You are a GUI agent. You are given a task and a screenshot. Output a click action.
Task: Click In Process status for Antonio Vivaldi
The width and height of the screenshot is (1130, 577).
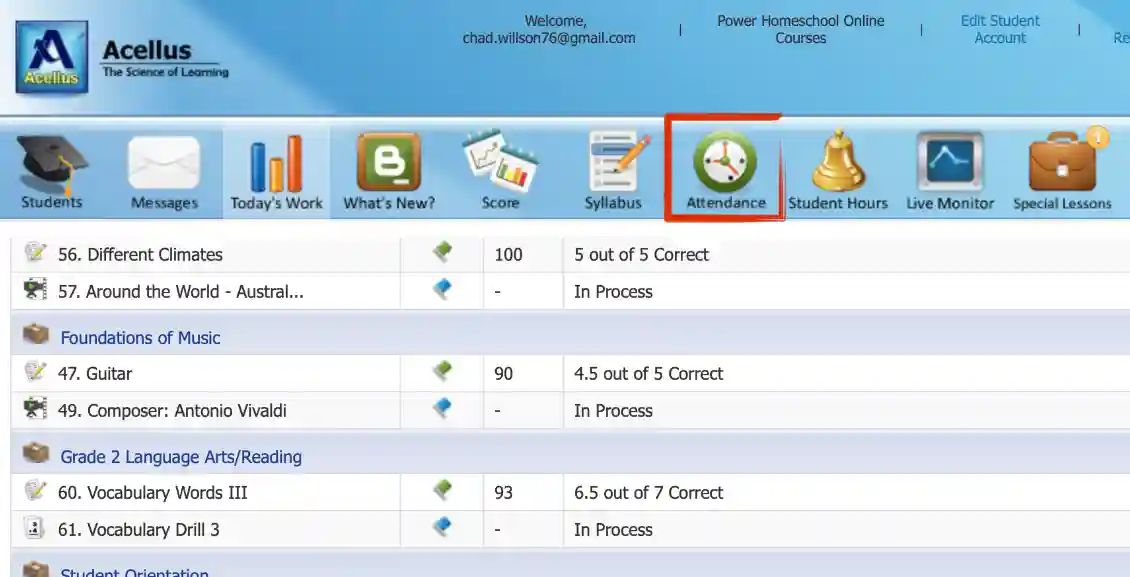[x=613, y=411]
